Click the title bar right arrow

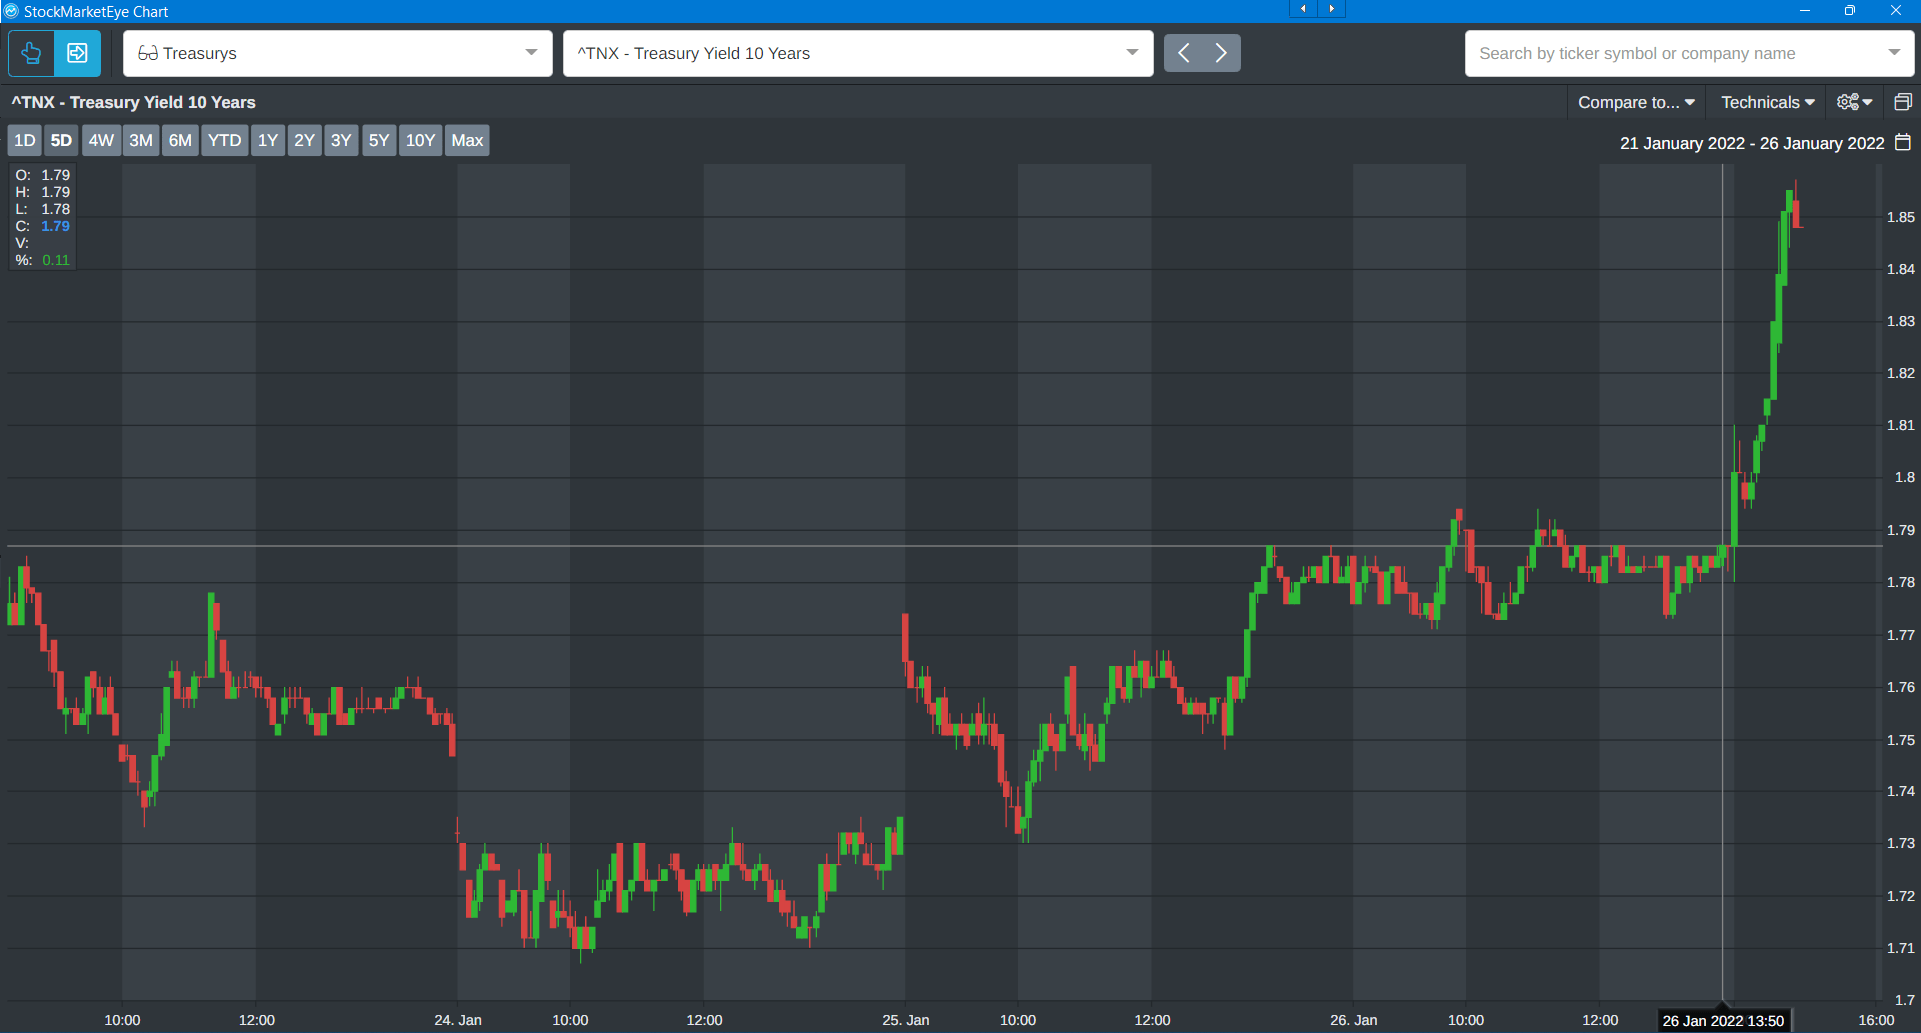[x=1331, y=9]
